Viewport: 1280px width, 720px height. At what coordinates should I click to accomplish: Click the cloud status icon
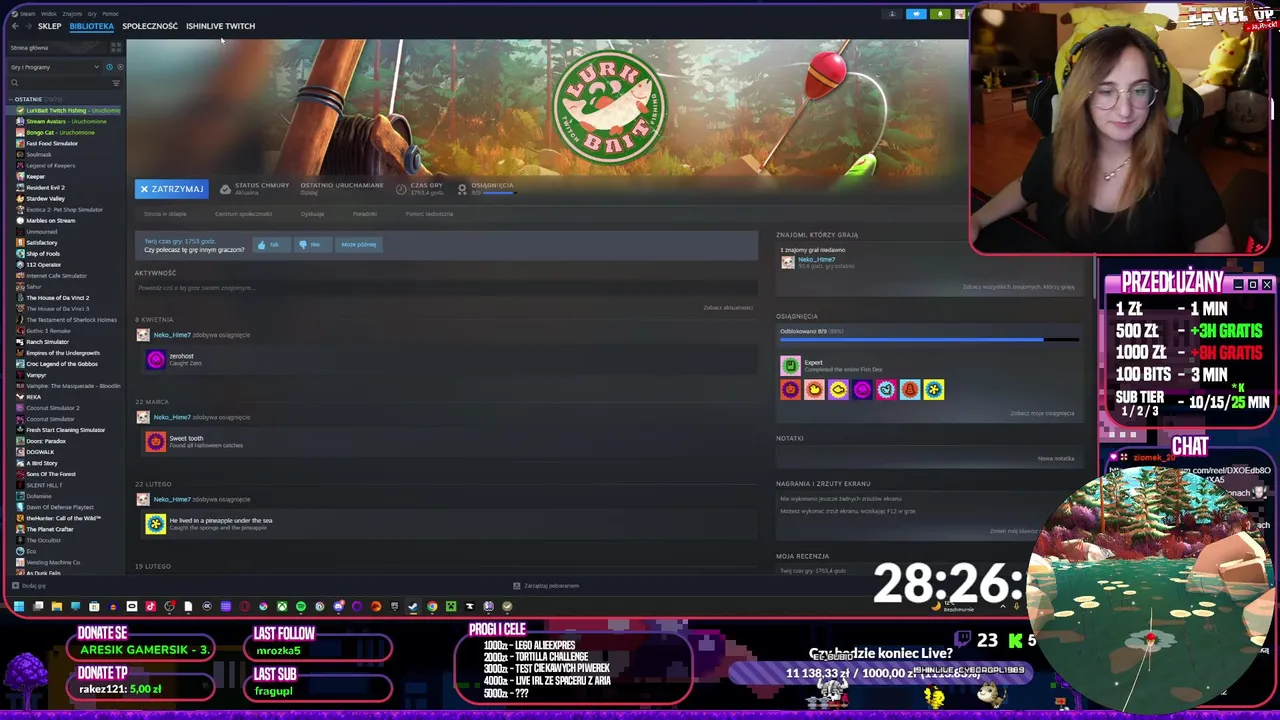tap(225, 189)
